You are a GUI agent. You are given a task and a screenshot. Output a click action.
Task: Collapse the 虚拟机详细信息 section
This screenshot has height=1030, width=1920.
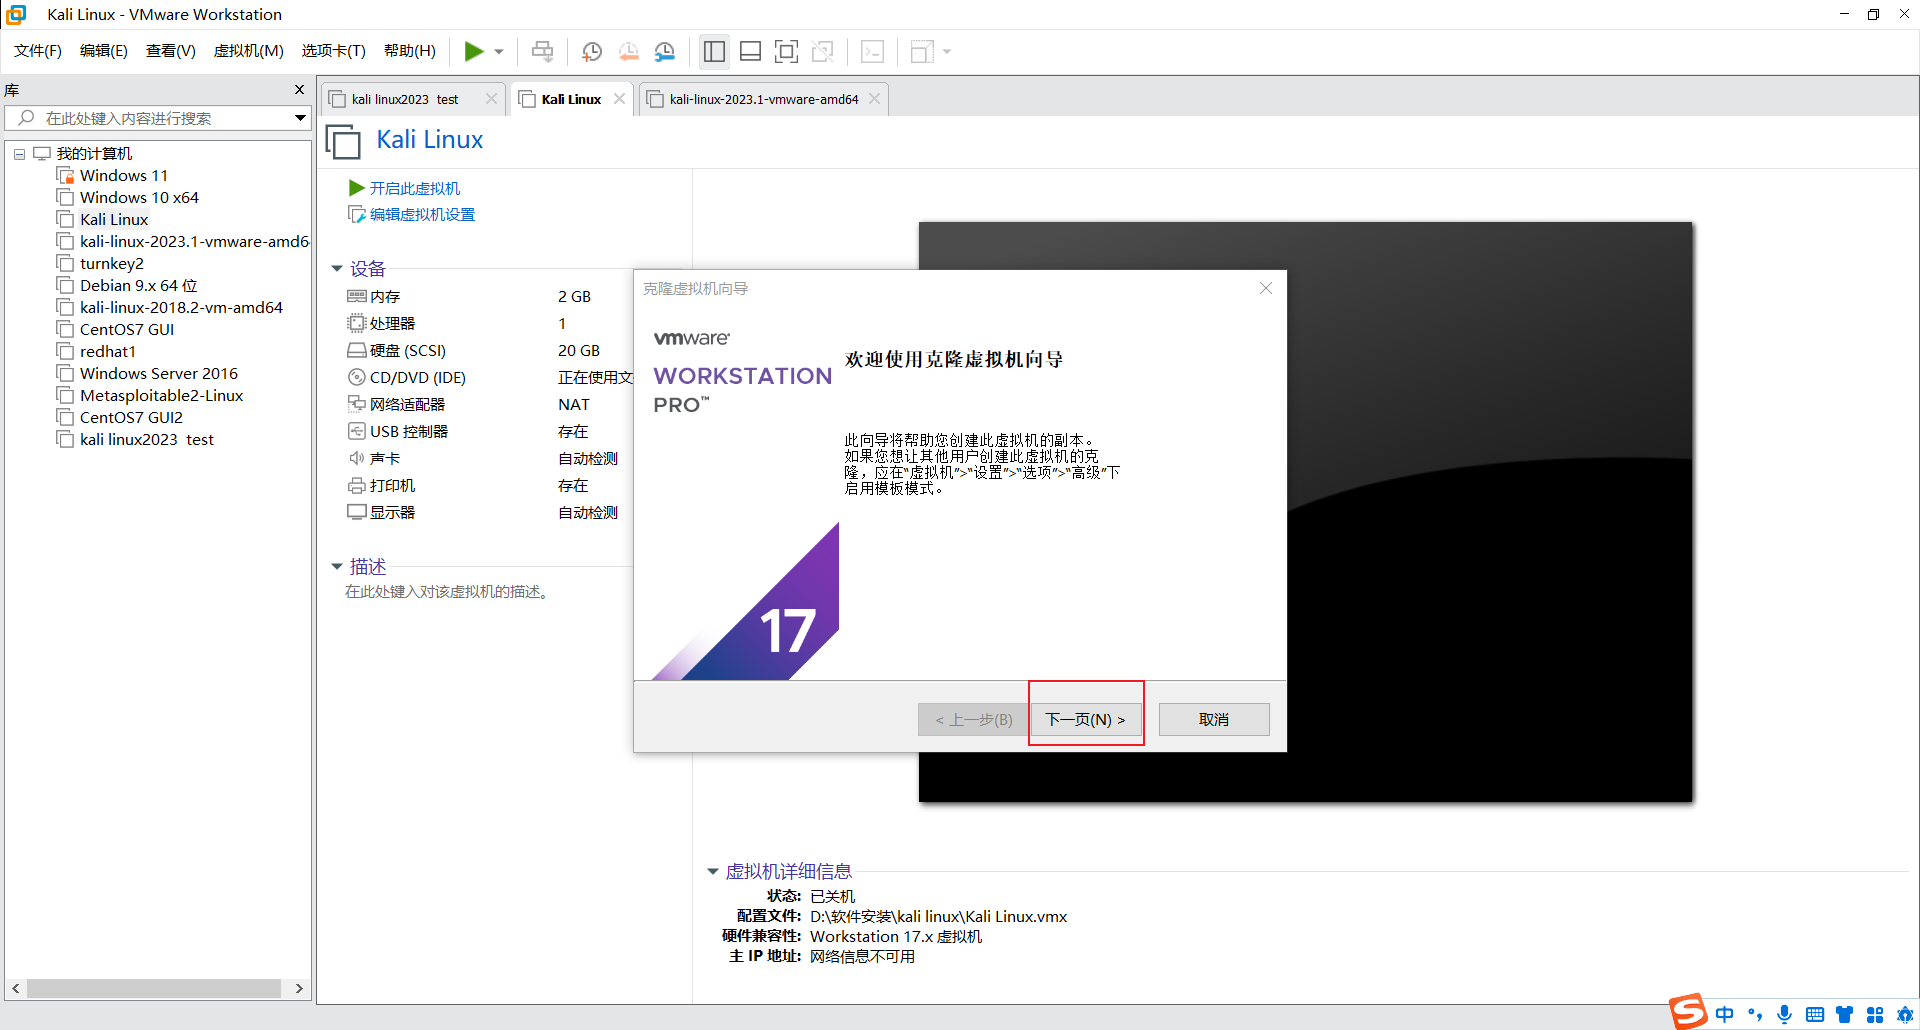[713, 872]
